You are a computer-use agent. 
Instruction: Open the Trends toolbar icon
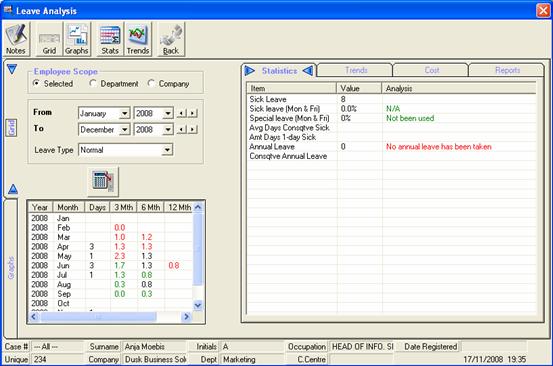[138, 39]
